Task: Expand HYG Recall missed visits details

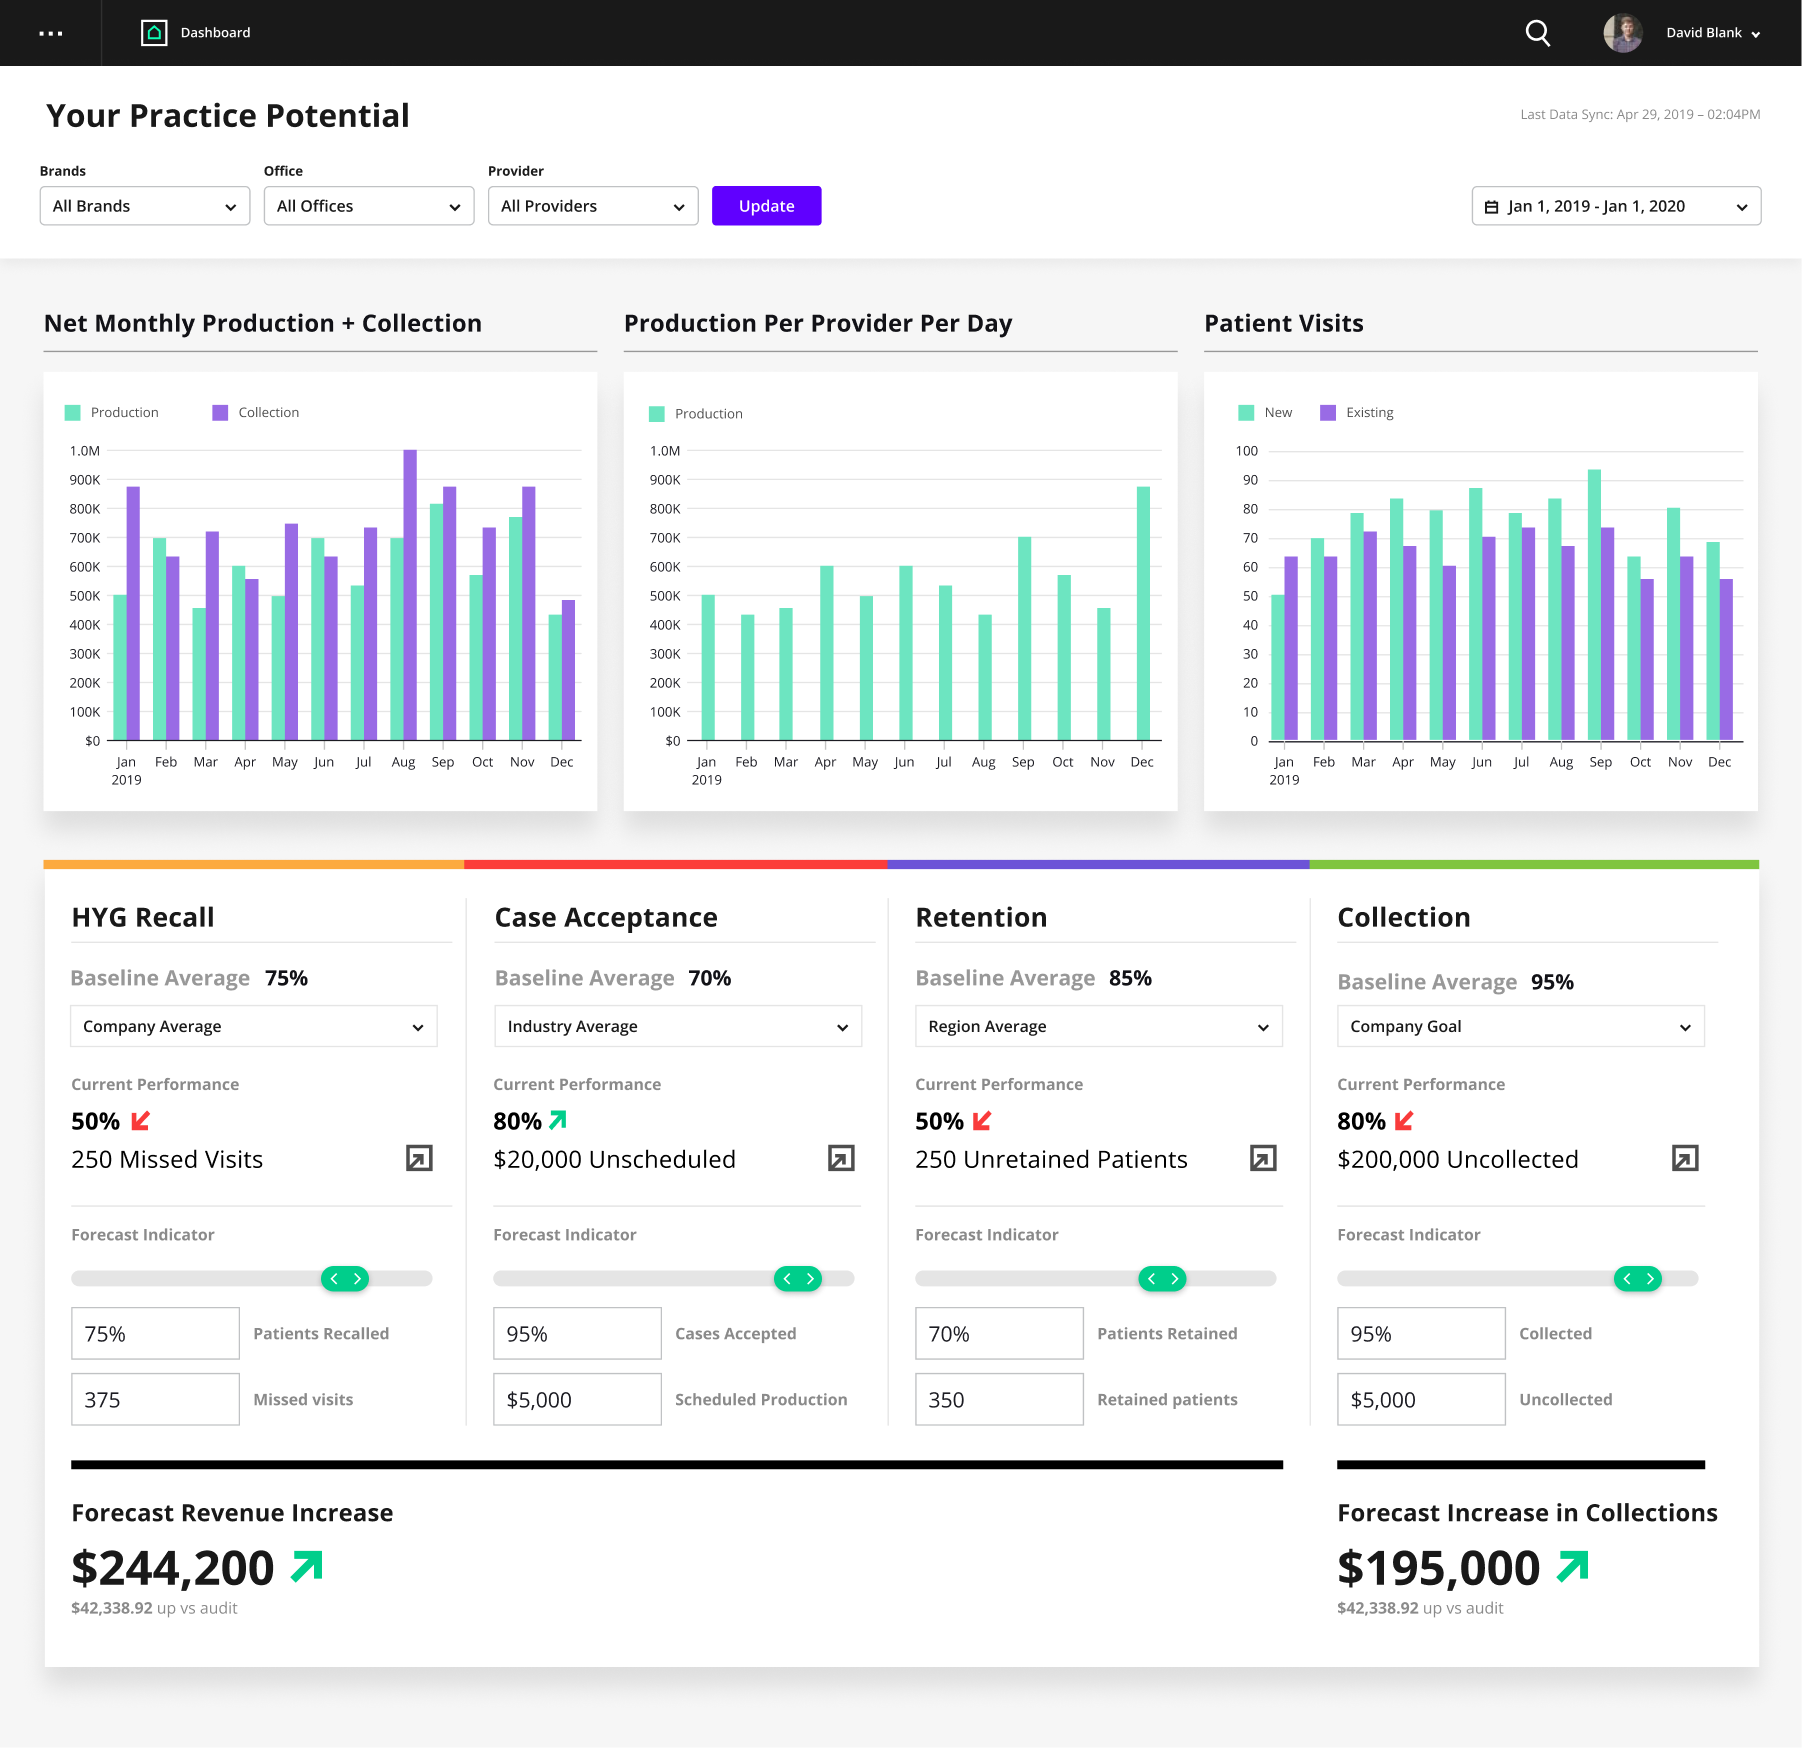Action: point(420,1158)
